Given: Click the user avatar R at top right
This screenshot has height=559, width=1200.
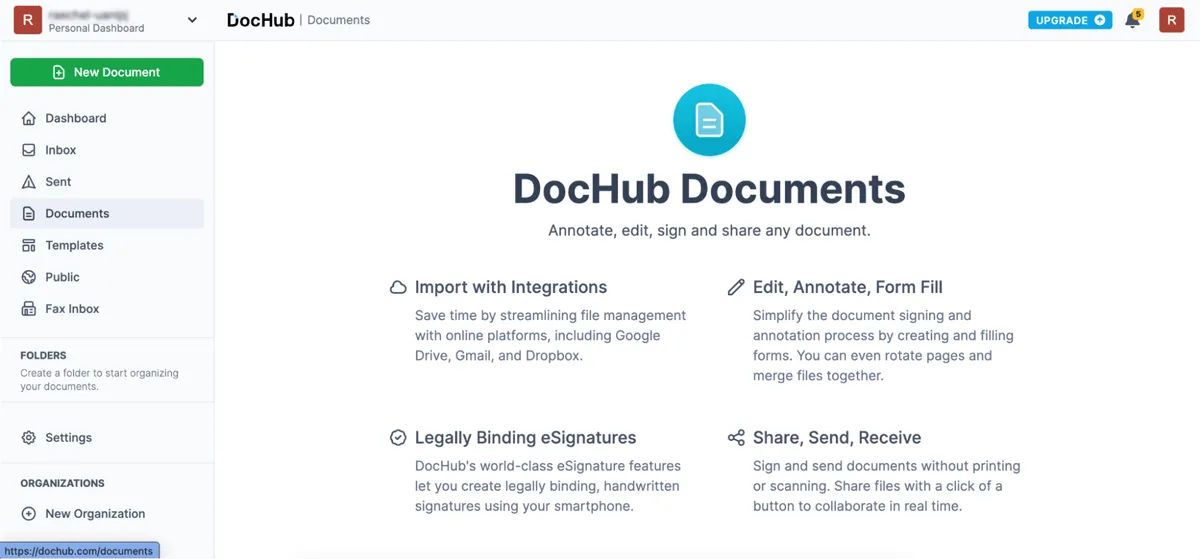Looking at the screenshot, I should click(x=1172, y=20).
